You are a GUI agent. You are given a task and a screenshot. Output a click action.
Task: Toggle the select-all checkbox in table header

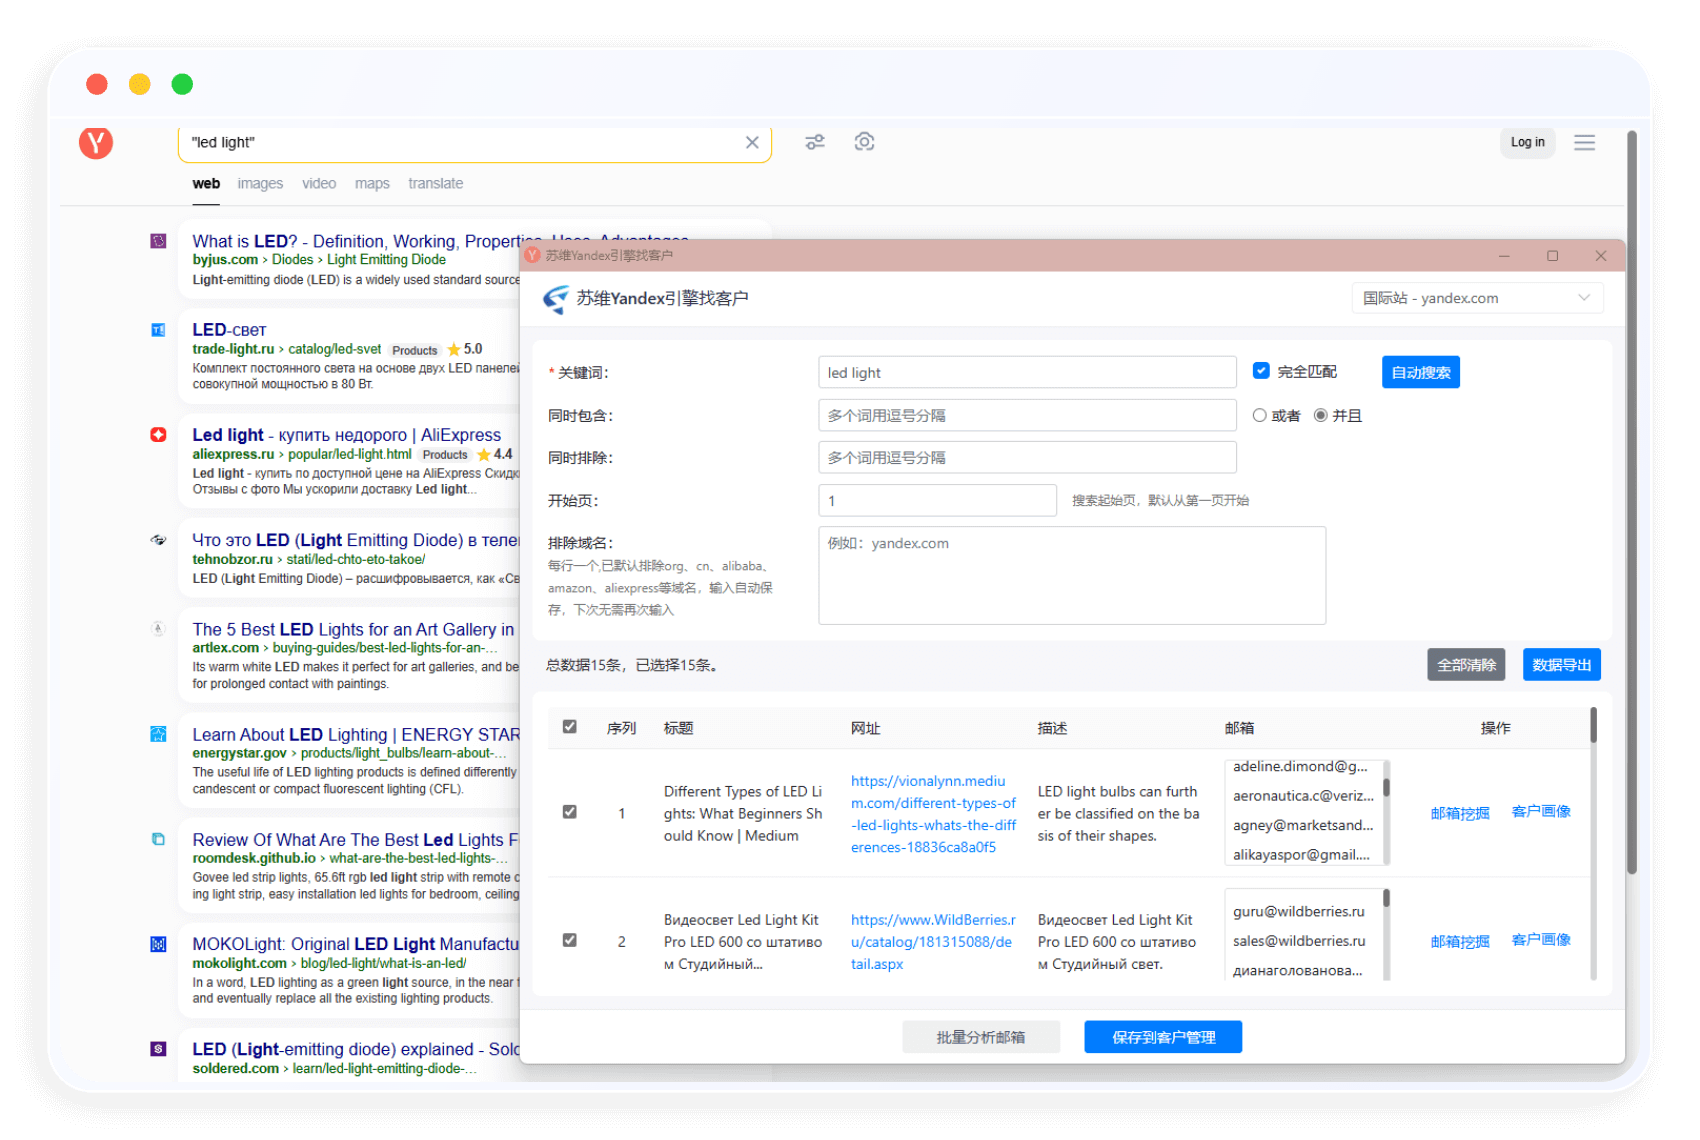click(x=570, y=727)
